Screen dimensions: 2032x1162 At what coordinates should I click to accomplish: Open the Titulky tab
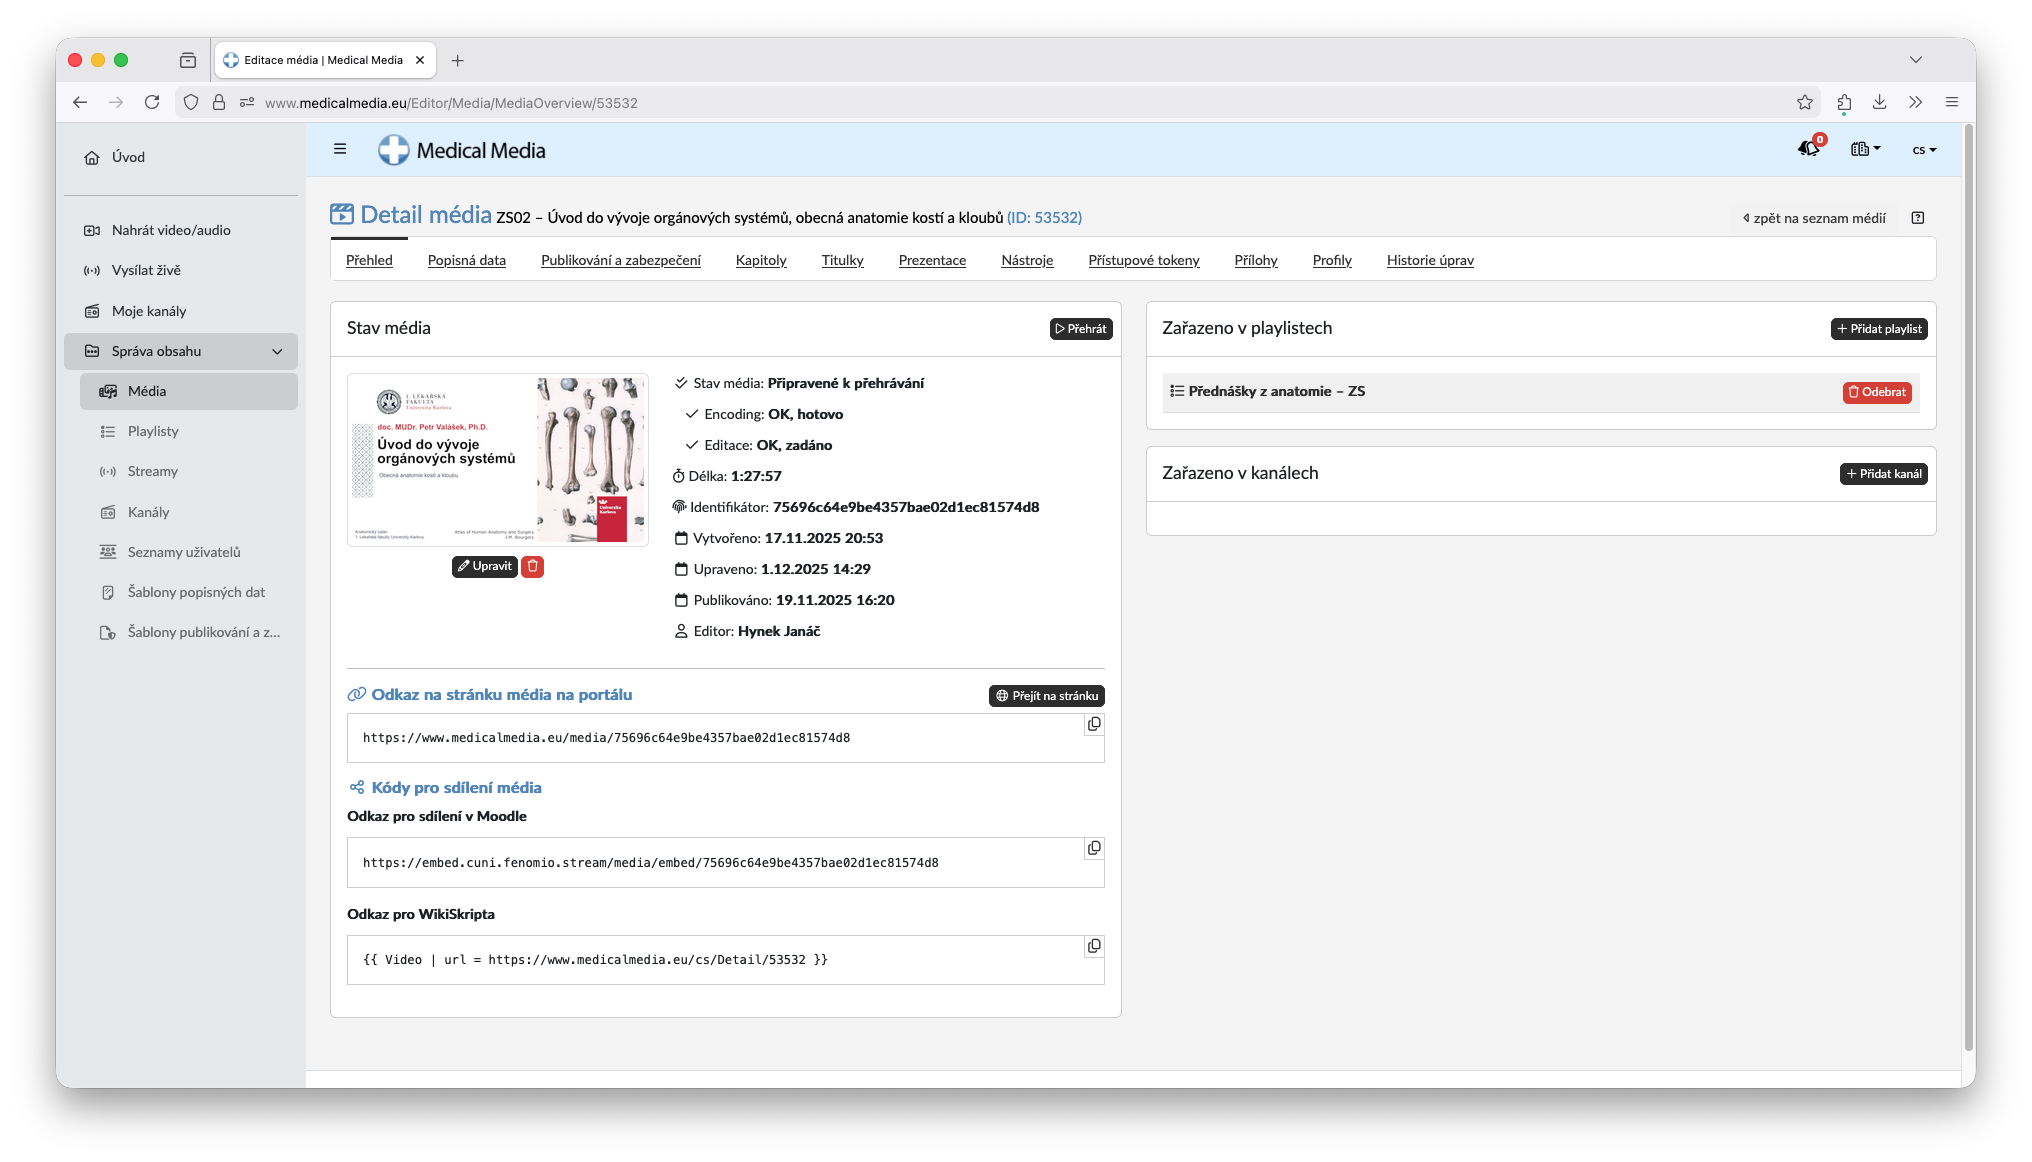point(842,260)
